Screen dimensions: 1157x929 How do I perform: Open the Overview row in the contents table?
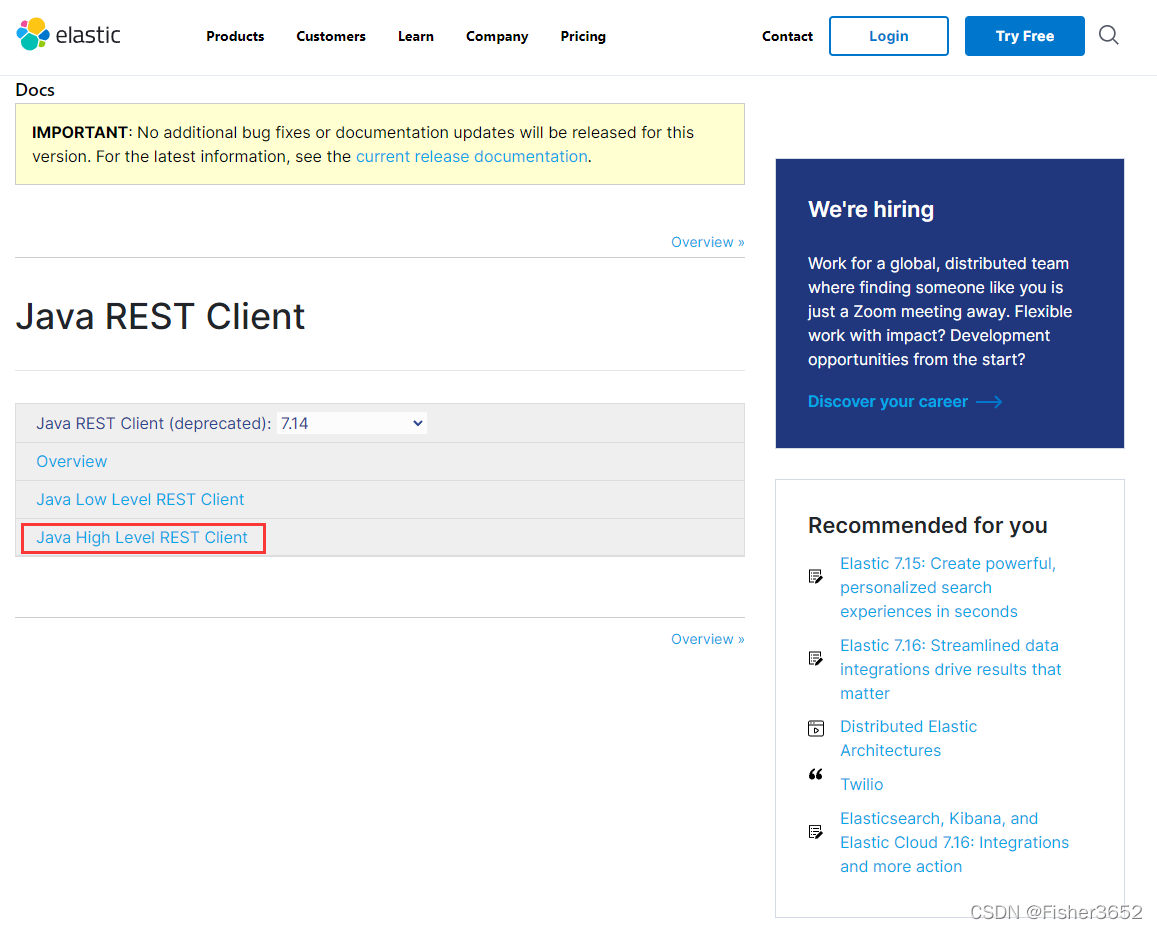pos(72,461)
